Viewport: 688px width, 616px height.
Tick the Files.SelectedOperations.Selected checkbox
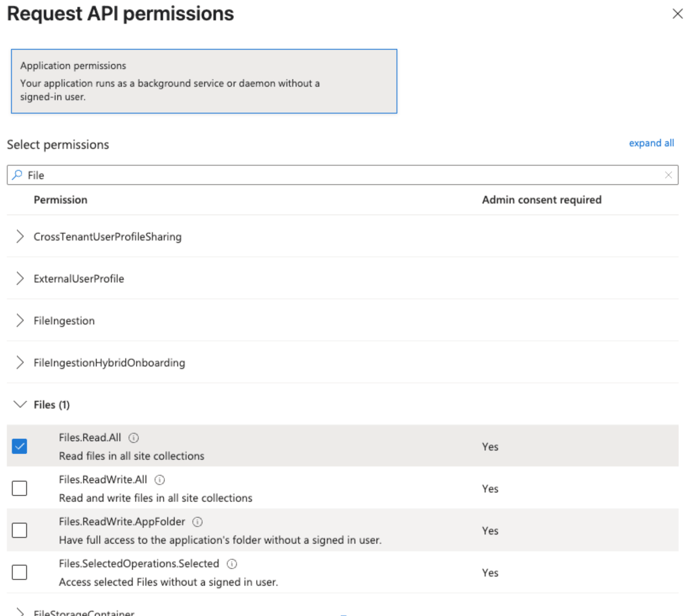(x=19, y=573)
